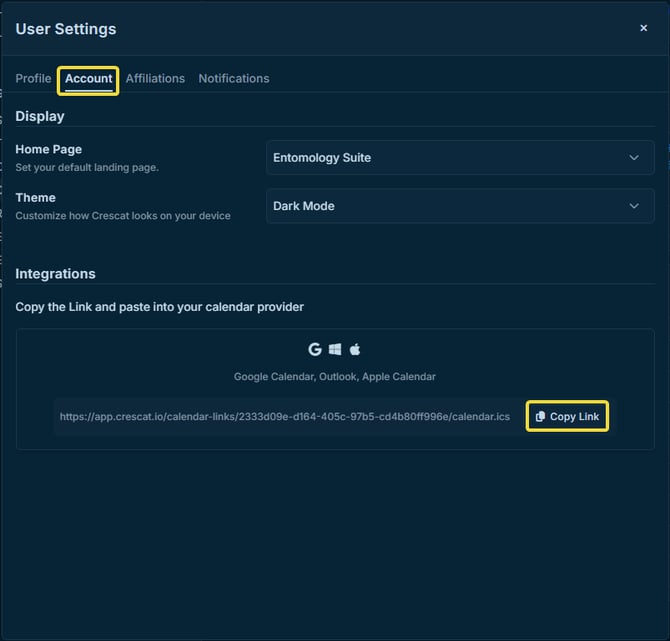Open the Affiliations tab

(x=155, y=78)
